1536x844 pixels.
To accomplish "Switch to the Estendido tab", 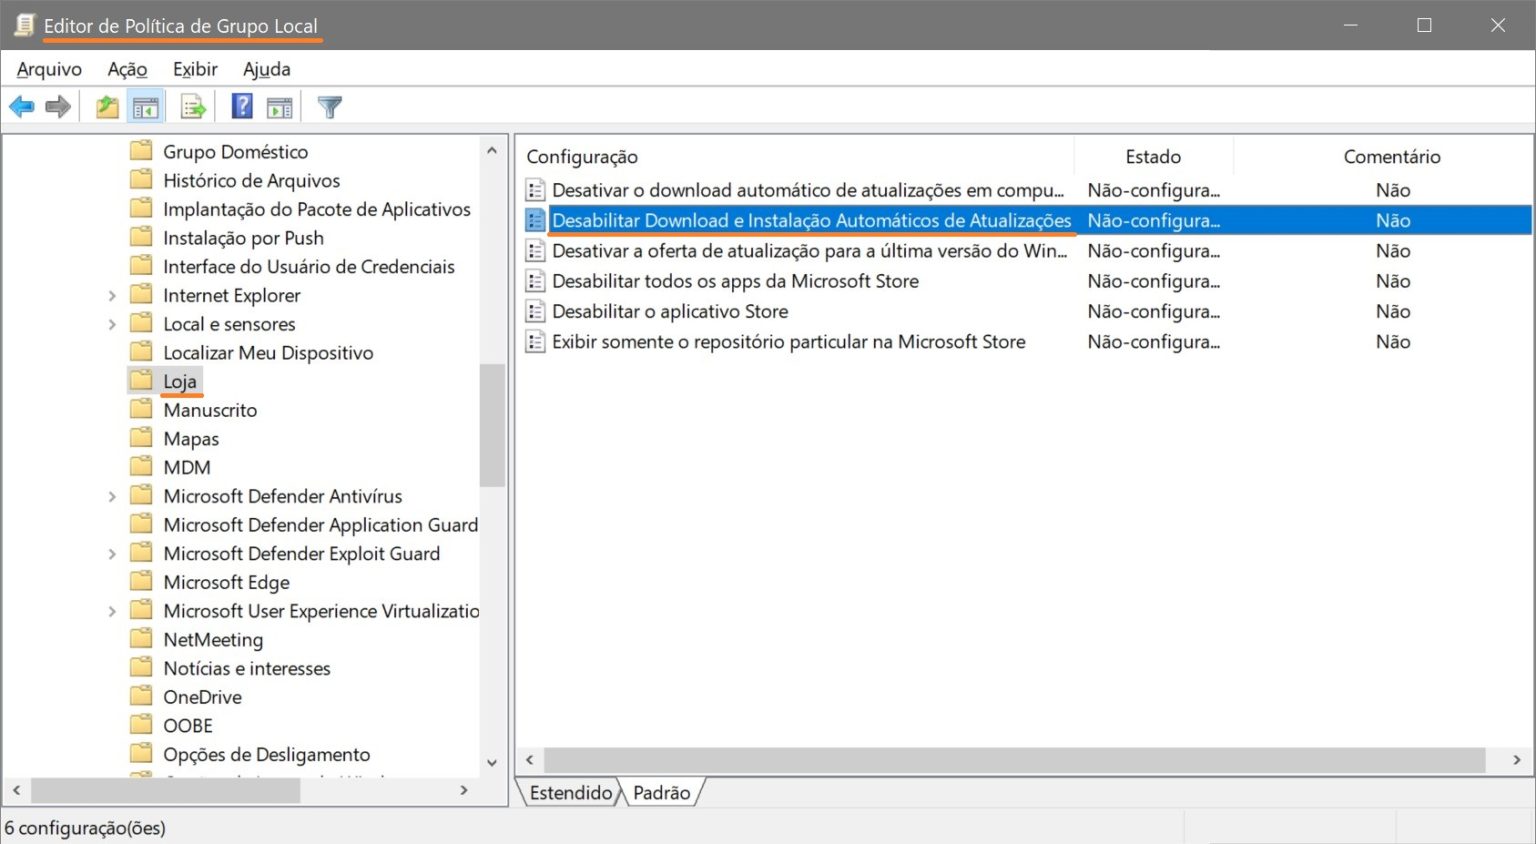I will [x=568, y=792].
